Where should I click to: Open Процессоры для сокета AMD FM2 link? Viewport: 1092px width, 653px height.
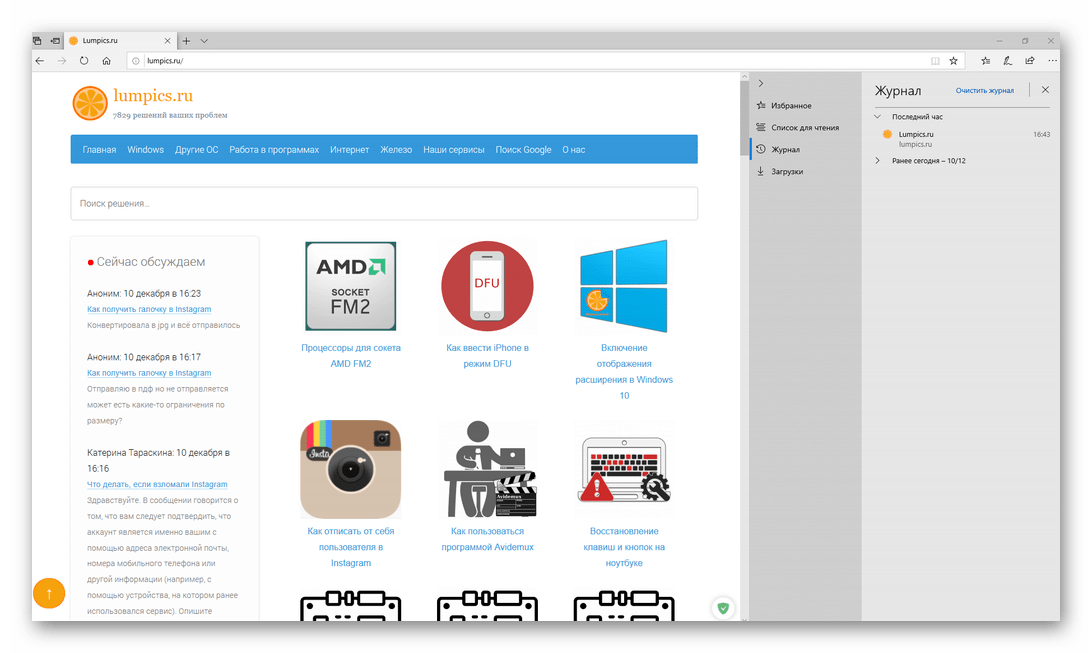click(350, 356)
